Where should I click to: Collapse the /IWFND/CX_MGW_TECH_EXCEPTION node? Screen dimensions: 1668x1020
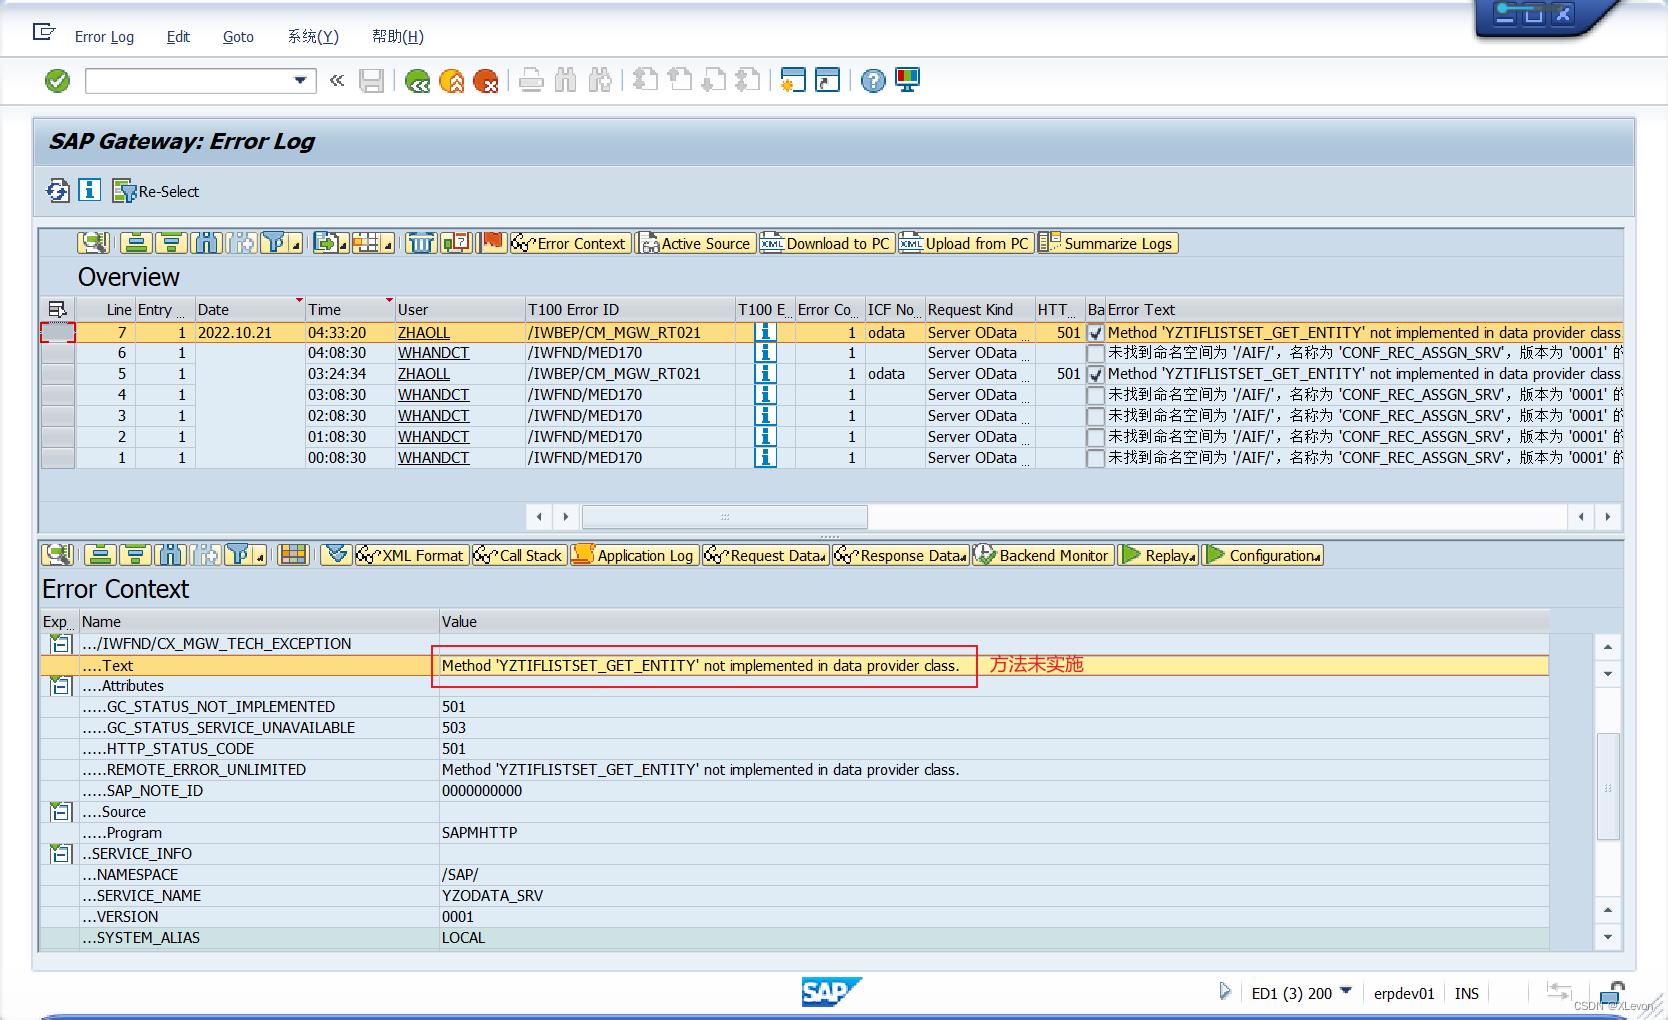tap(61, 643)
